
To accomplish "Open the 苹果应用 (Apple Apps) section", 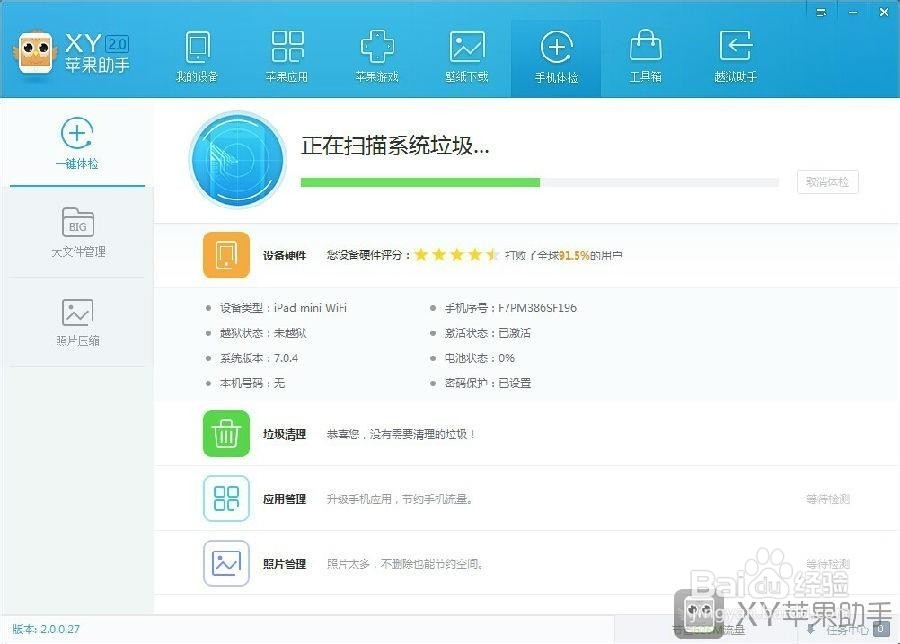I will [x=288, y=55].
